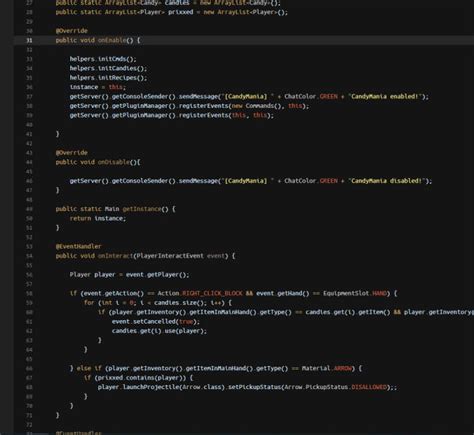Image resolution: width=474 pixels, height=435 pixels.
Task: Click the for loop over candies.size()
Action: [x=158, y=303]
